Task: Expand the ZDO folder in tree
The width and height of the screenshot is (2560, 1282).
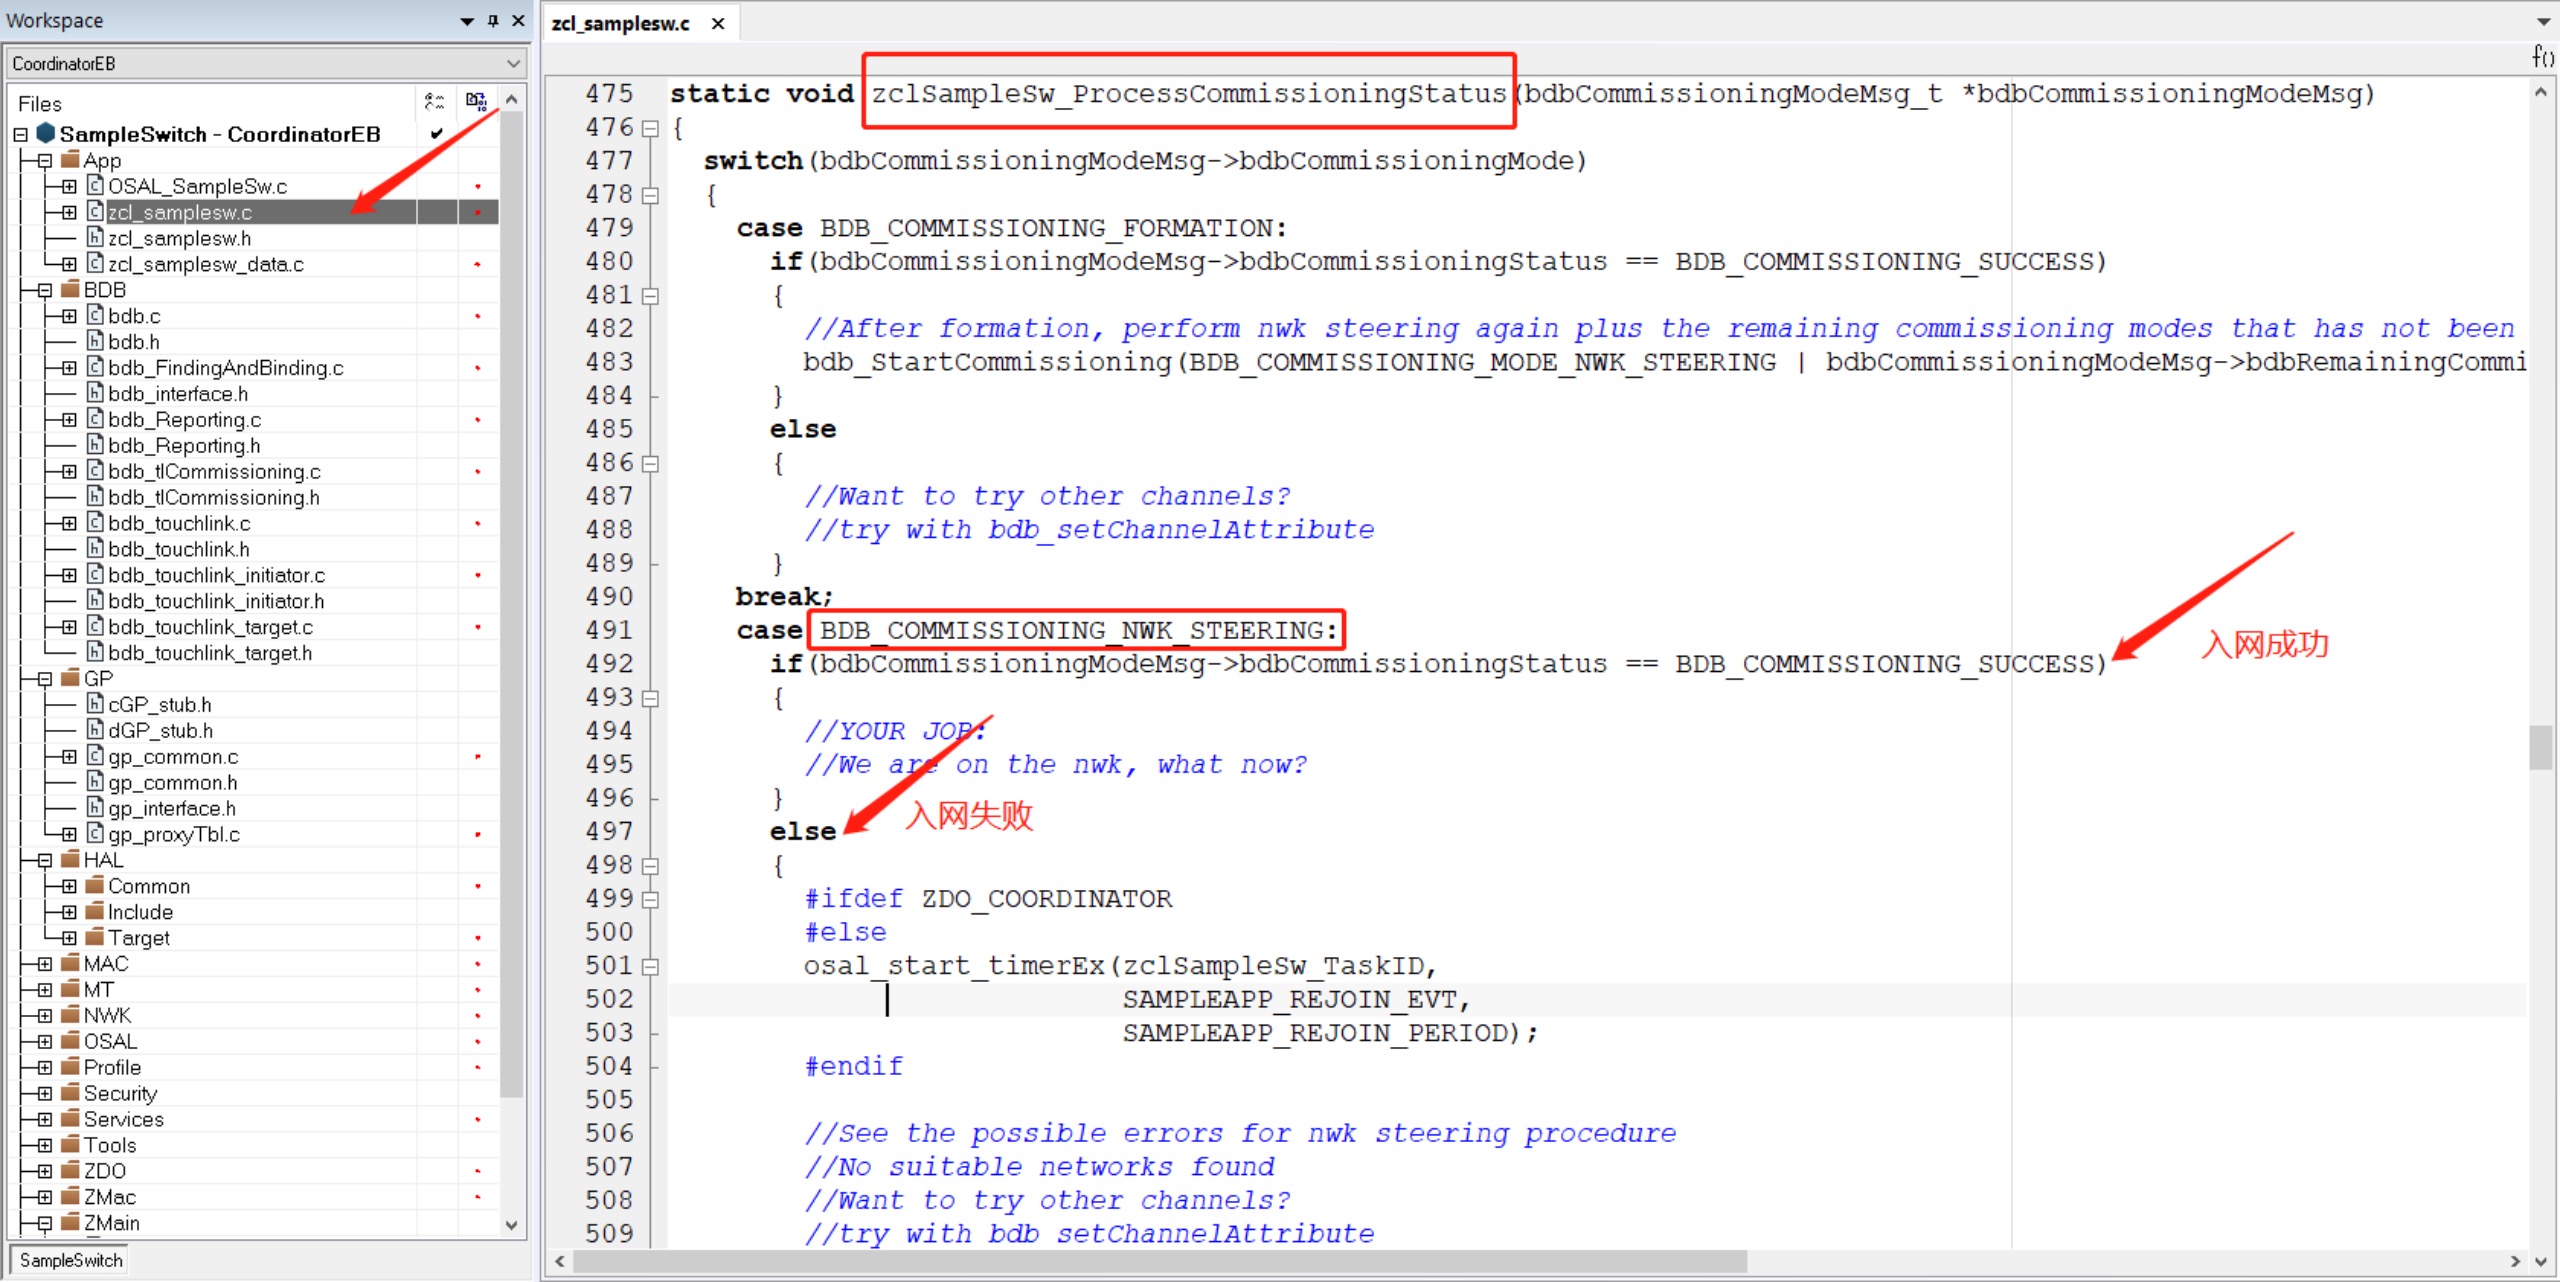Action: point(45,1171)
